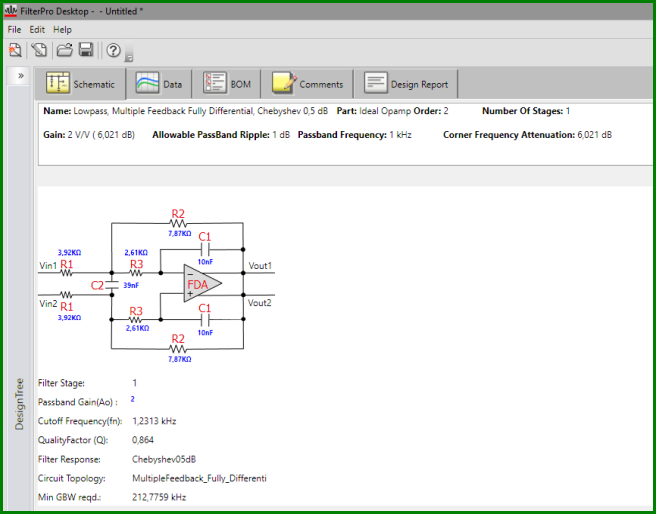Click the QualityFactor value 0,864
Viewport: 656px width, 514px height.
coord(143,440)
